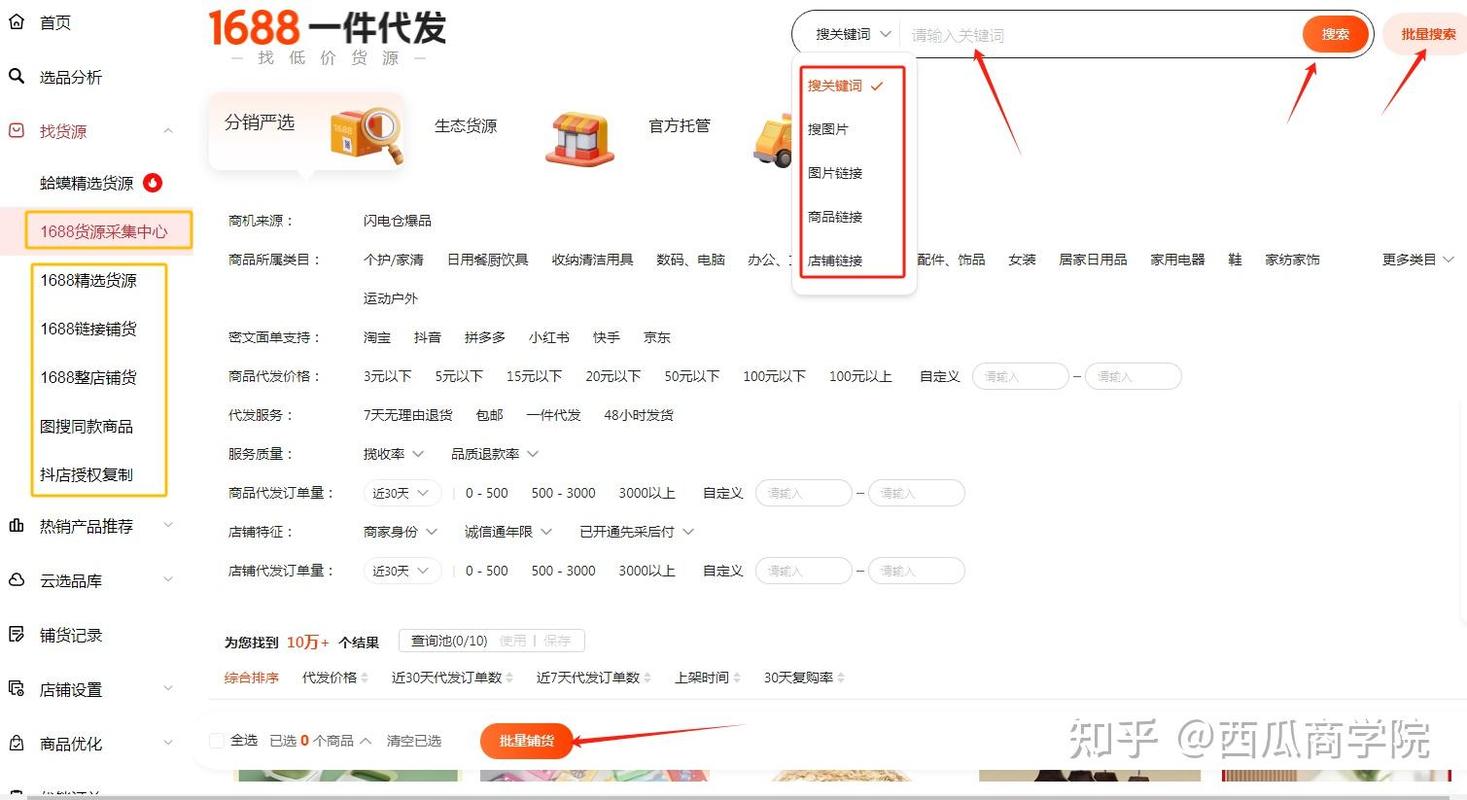Open the 商家身份 dropdown
Screen dimensions: 1467x800
tap(400, 532)
